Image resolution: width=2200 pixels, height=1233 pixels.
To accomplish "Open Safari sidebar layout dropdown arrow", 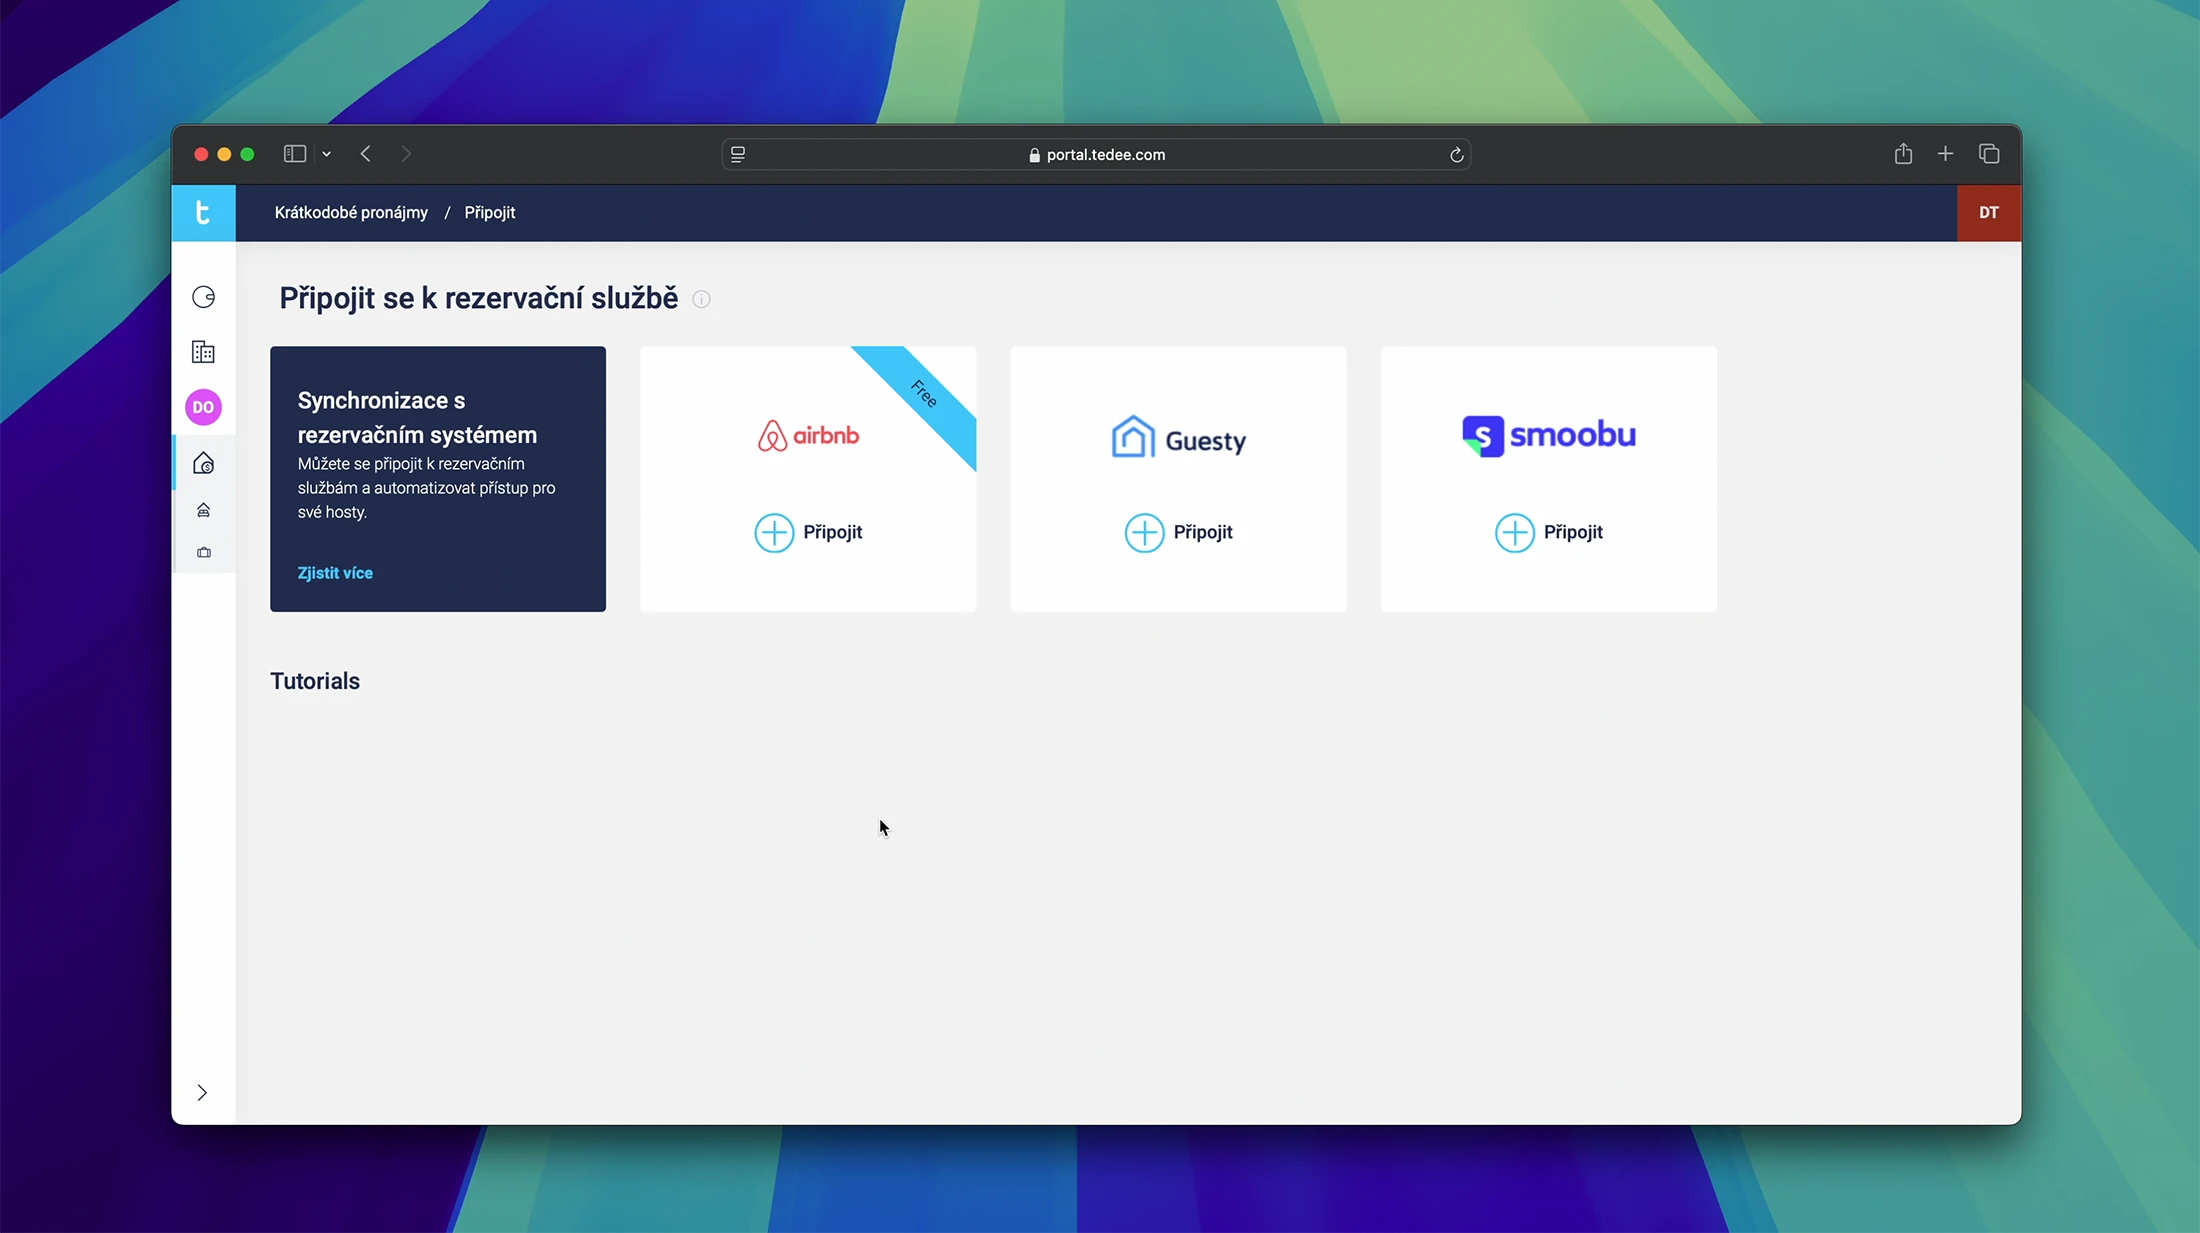I will pyautogui.click(x=327, y=154).
